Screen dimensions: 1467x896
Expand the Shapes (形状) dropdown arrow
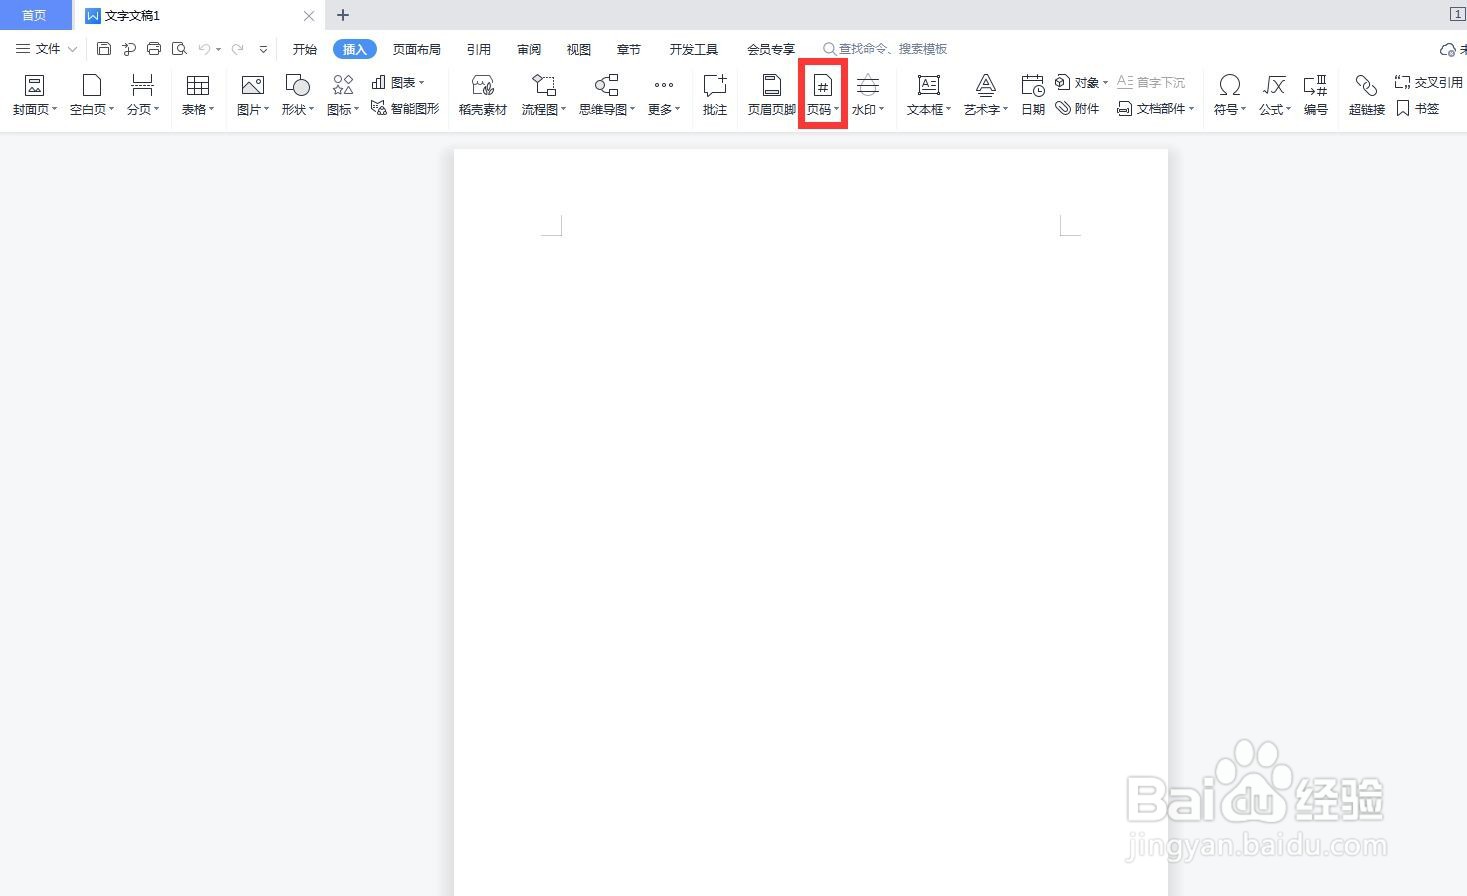point(311,109)
